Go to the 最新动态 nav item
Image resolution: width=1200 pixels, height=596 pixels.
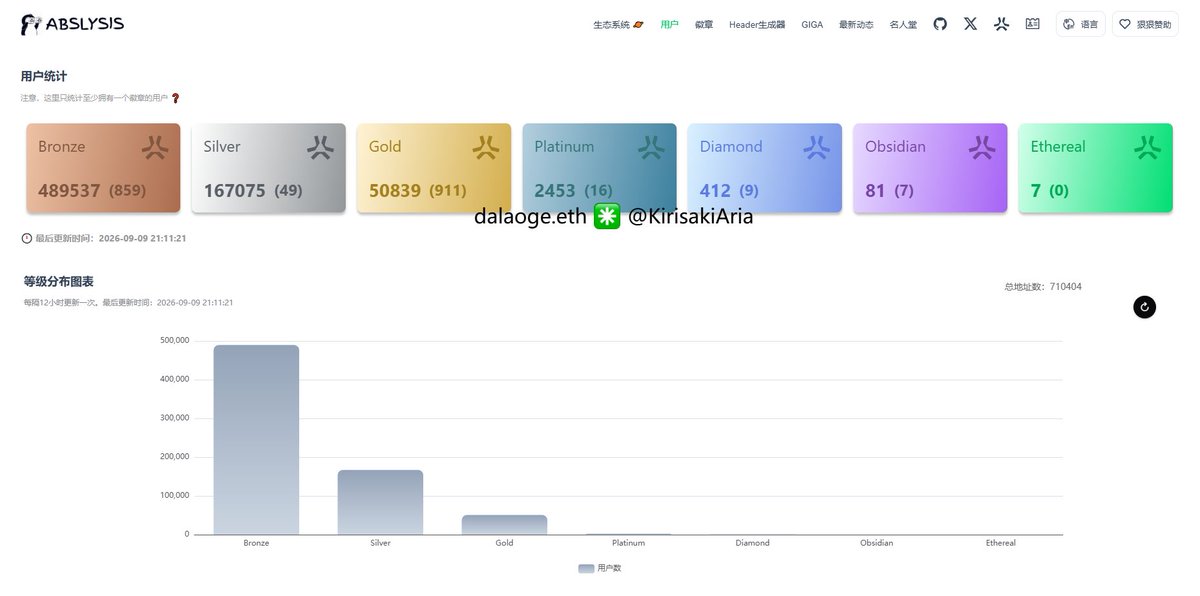coord(856,24)
